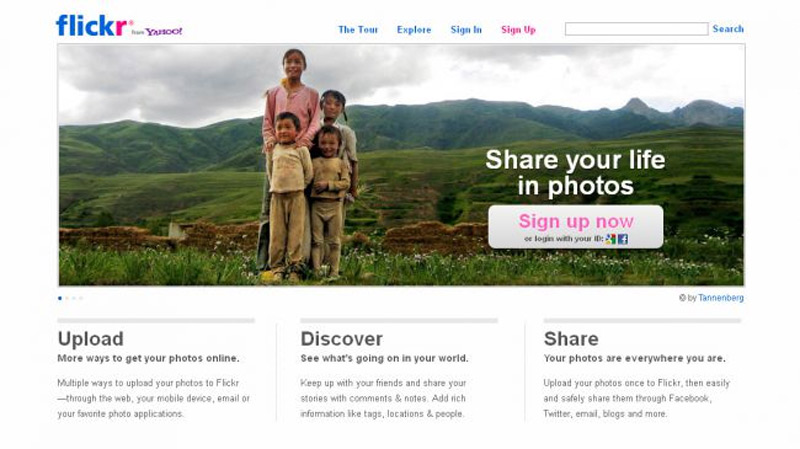Image resolution: width=800 pixels, height=449 pixels.
Task: Go to the Sign In page
Action: coord(466,30)
